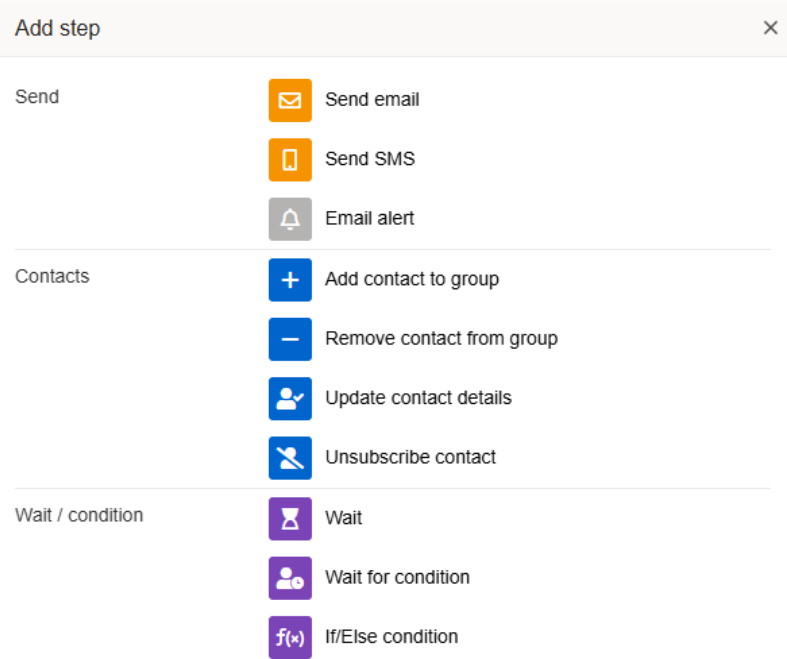Click the Update contact details person icon

click(290, 398)
